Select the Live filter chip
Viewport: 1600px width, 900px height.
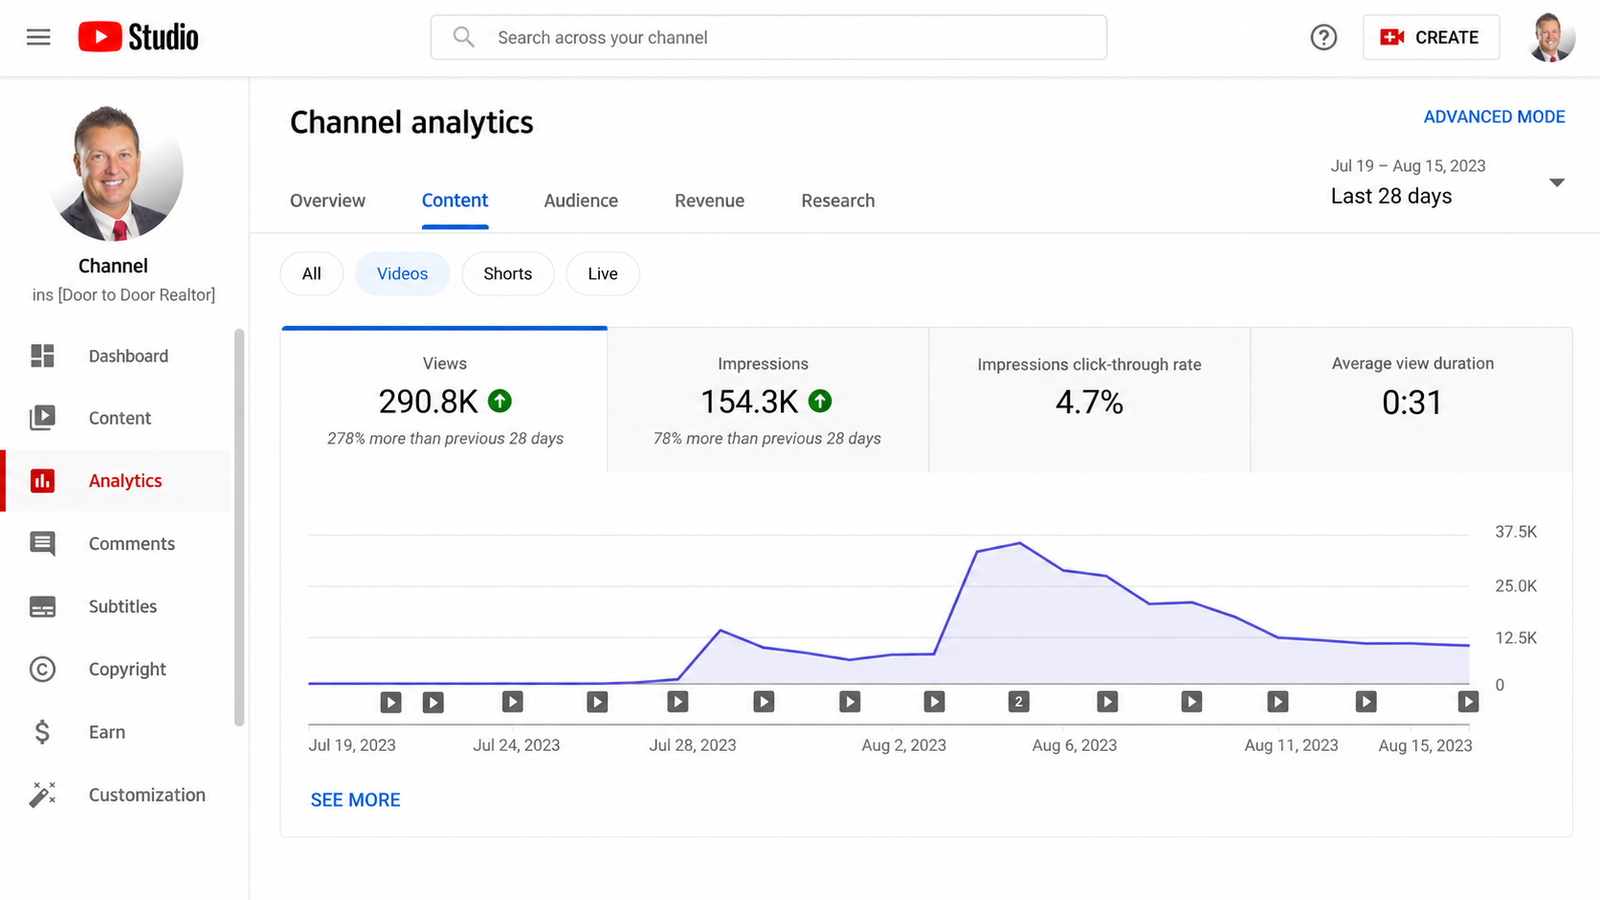click(603, 274)
